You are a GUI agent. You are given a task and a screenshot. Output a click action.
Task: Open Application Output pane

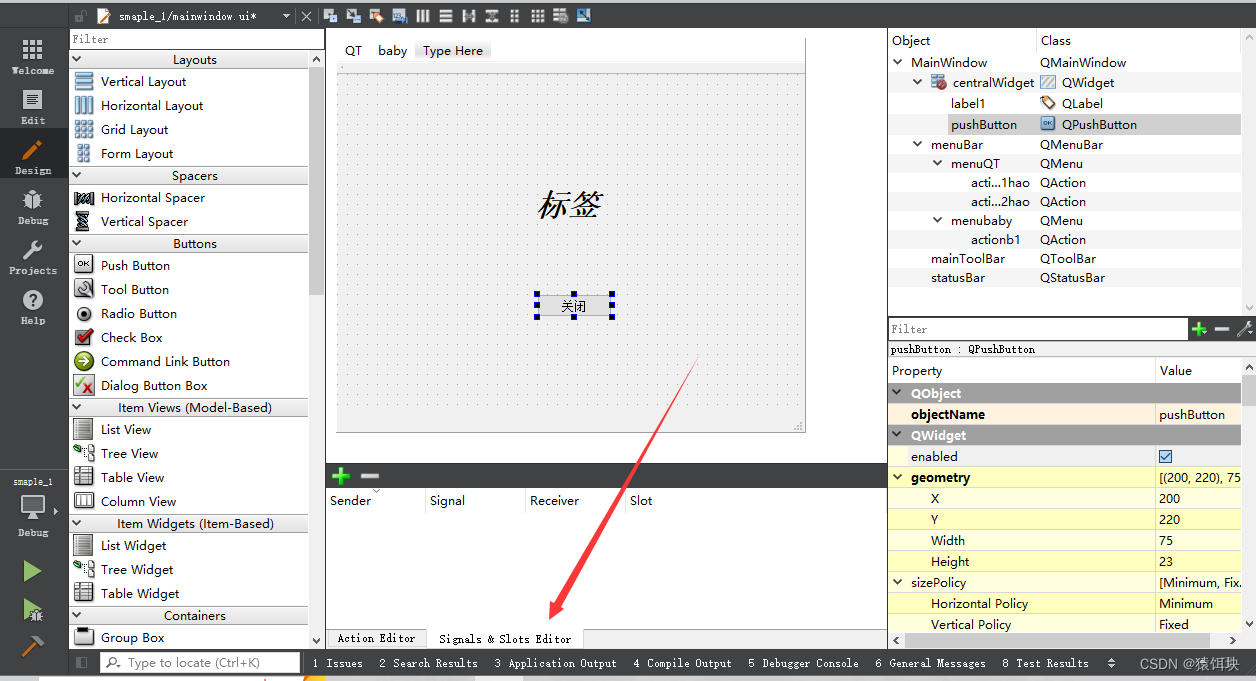555,663
